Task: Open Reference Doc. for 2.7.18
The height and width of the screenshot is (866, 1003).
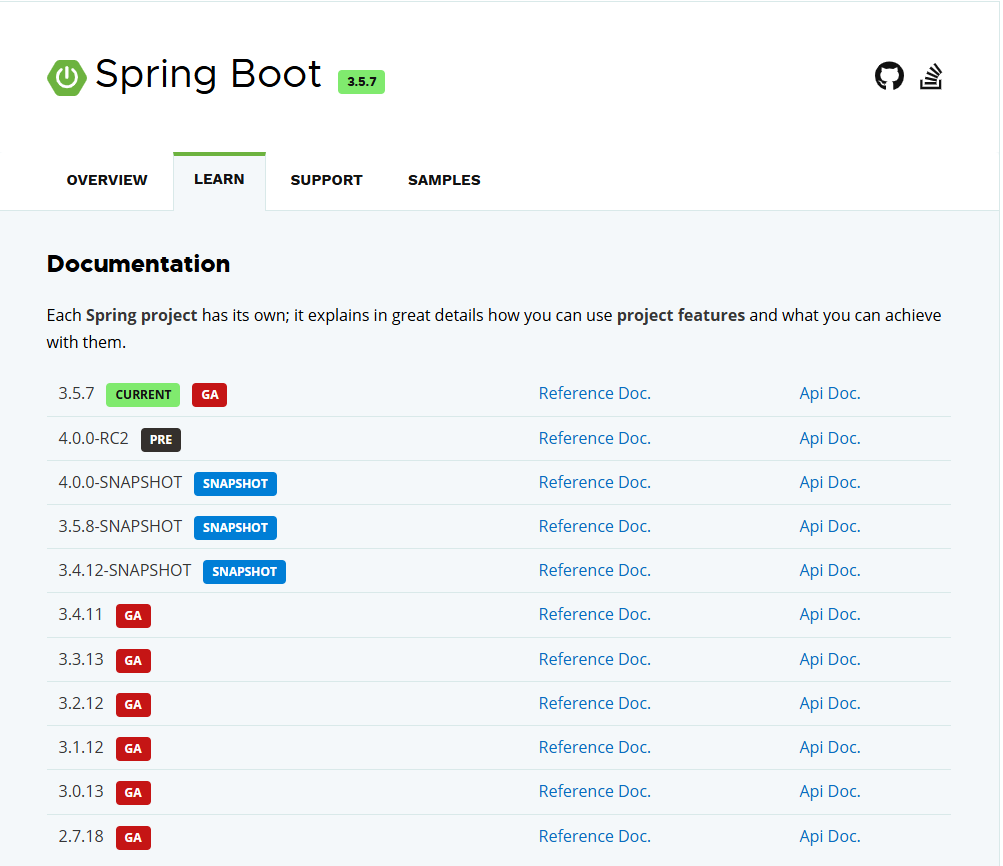Action: coord(594,837)
